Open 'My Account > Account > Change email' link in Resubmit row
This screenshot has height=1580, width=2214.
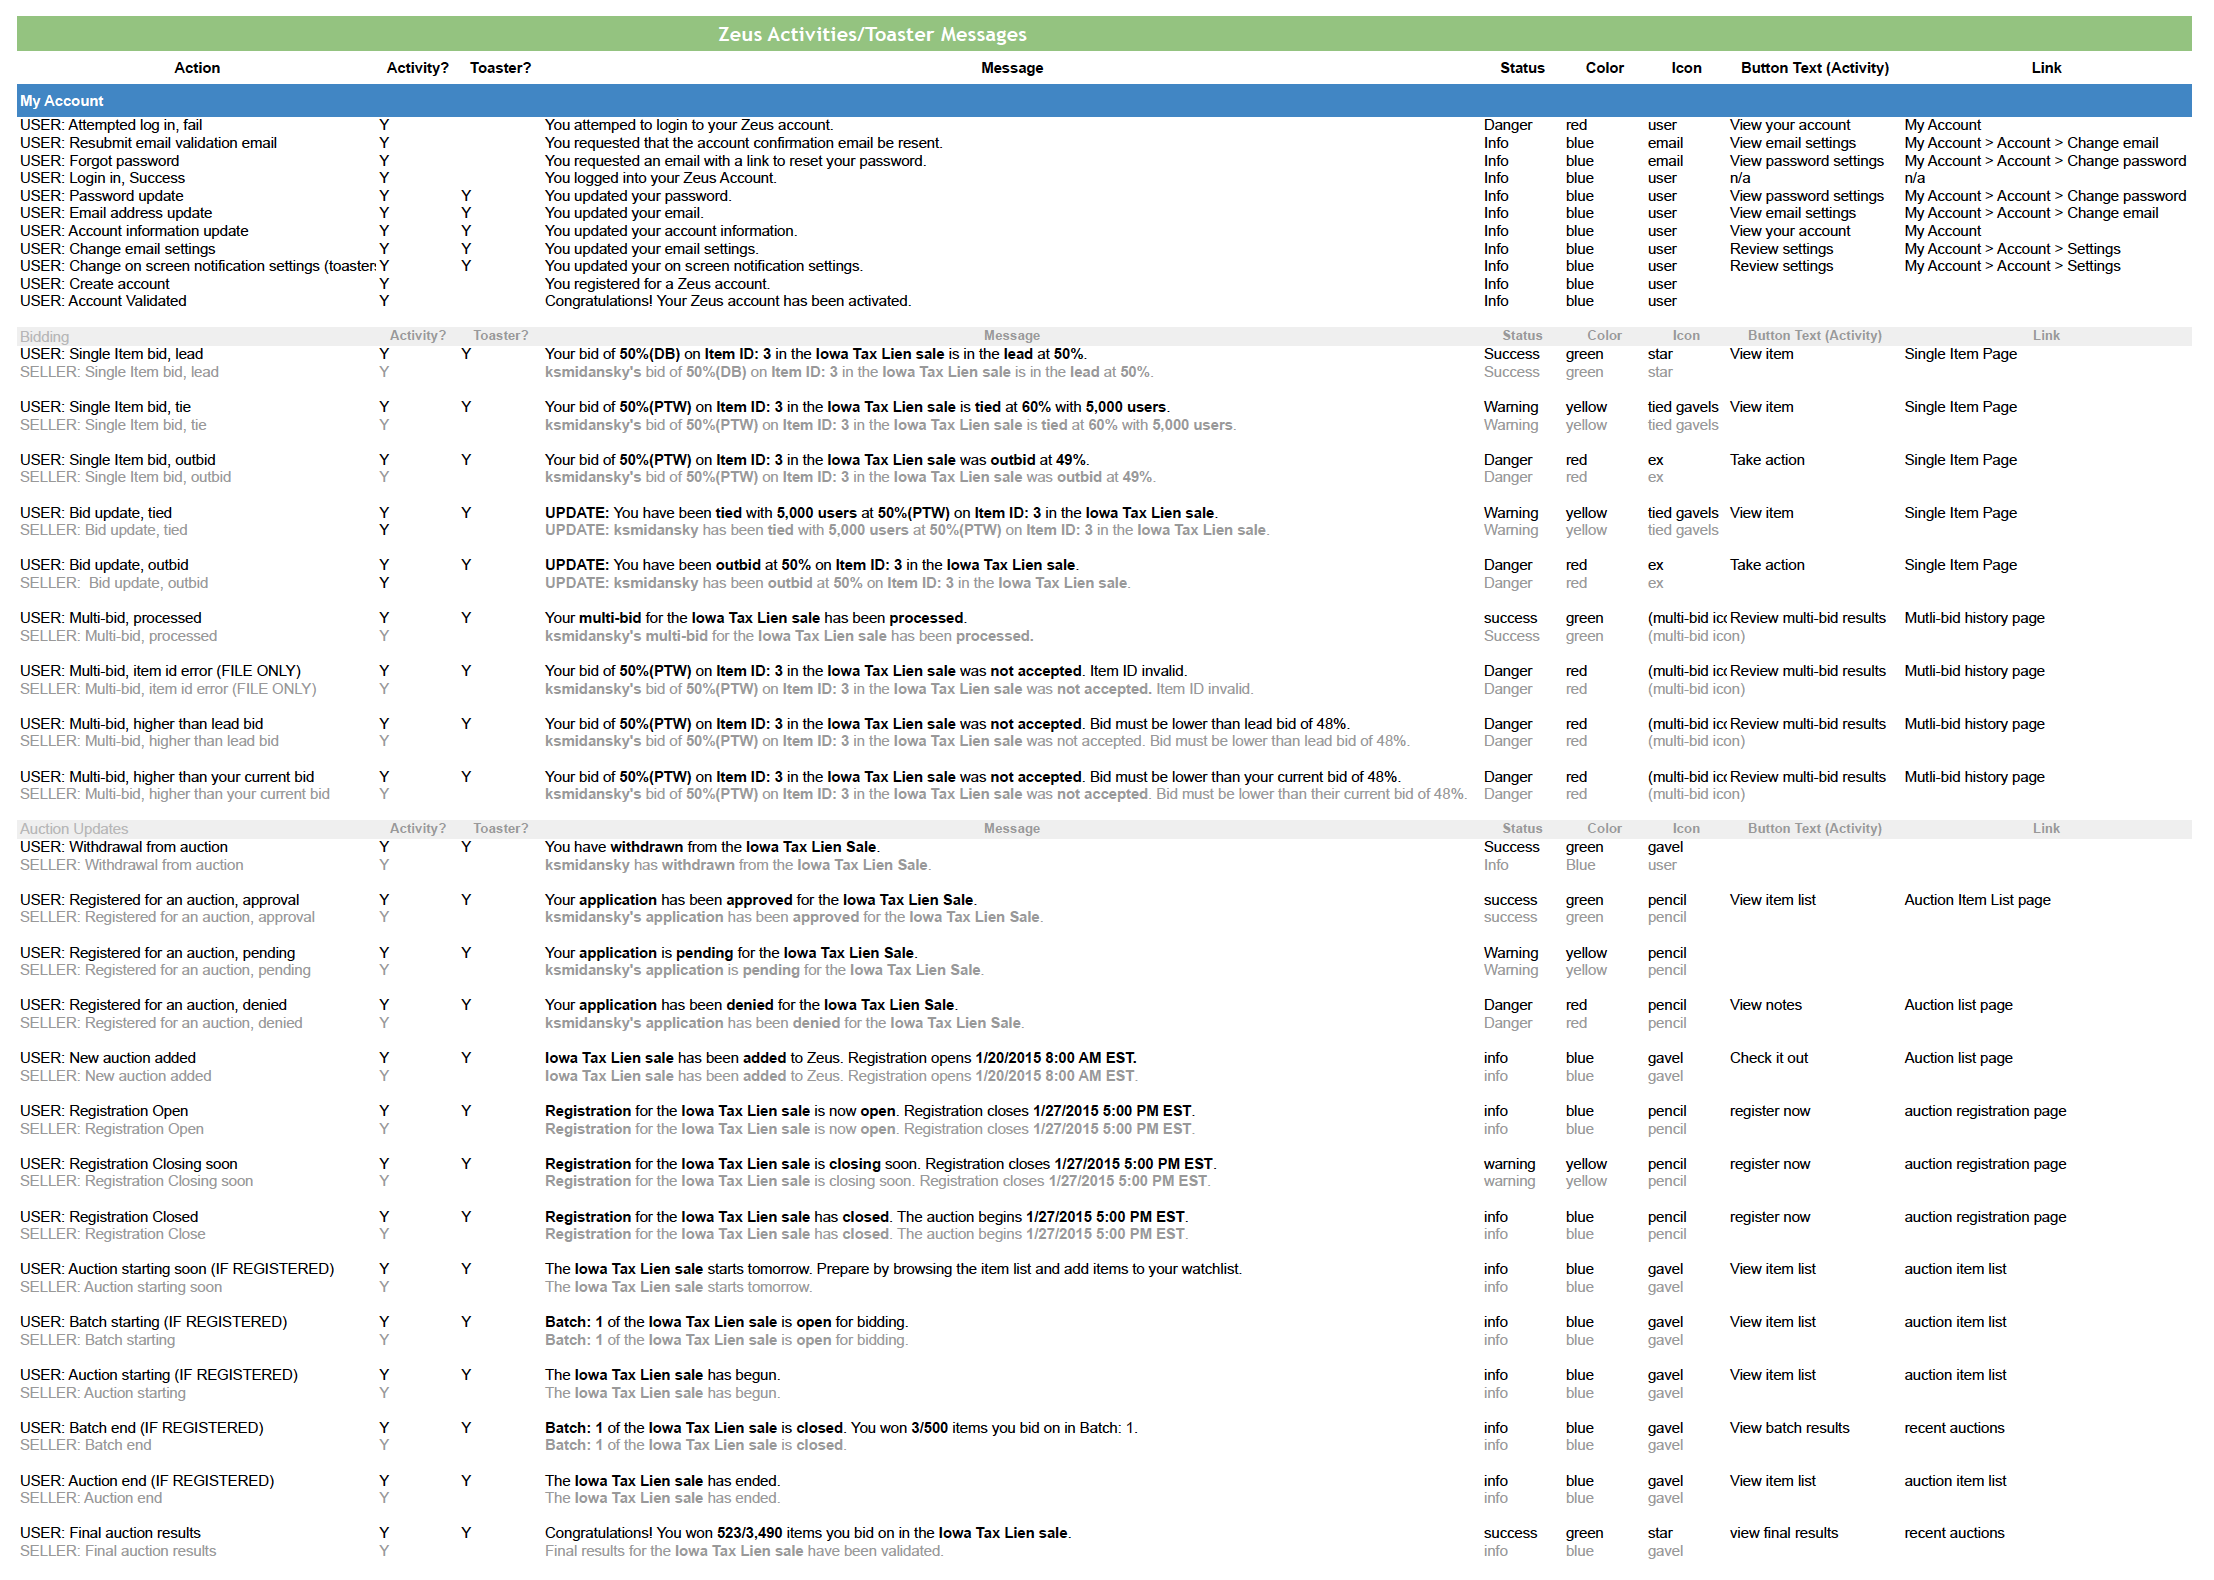tap(2030, 143)
